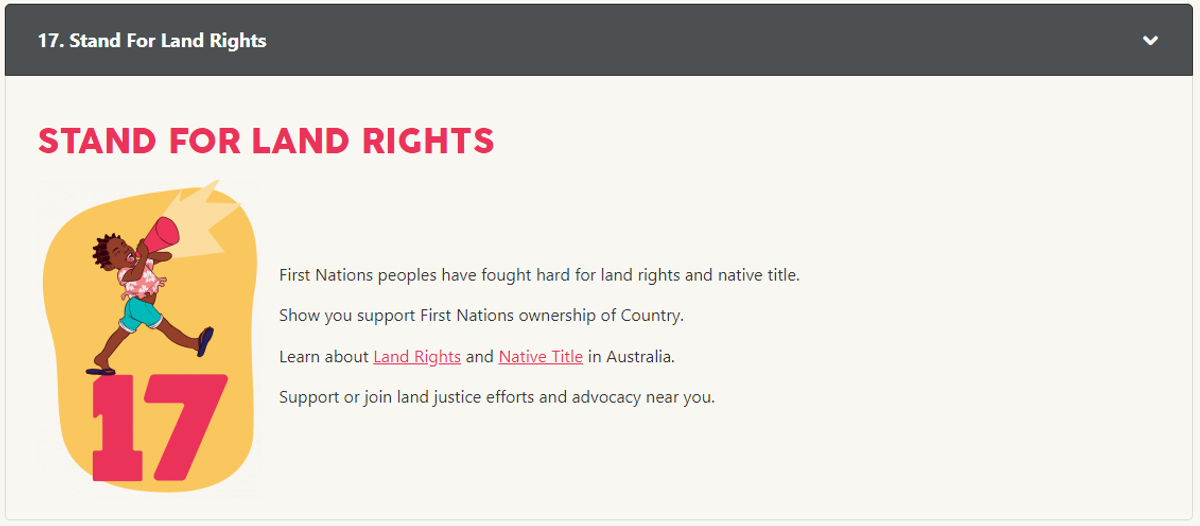Click the child's pink floral shirt
The width and height of the screenshot is (1200, 526).
coord(140,278)
